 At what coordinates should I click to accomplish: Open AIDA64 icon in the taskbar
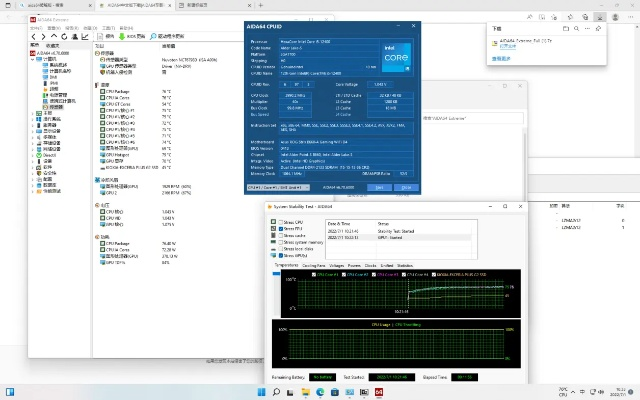tap(381, 393)
